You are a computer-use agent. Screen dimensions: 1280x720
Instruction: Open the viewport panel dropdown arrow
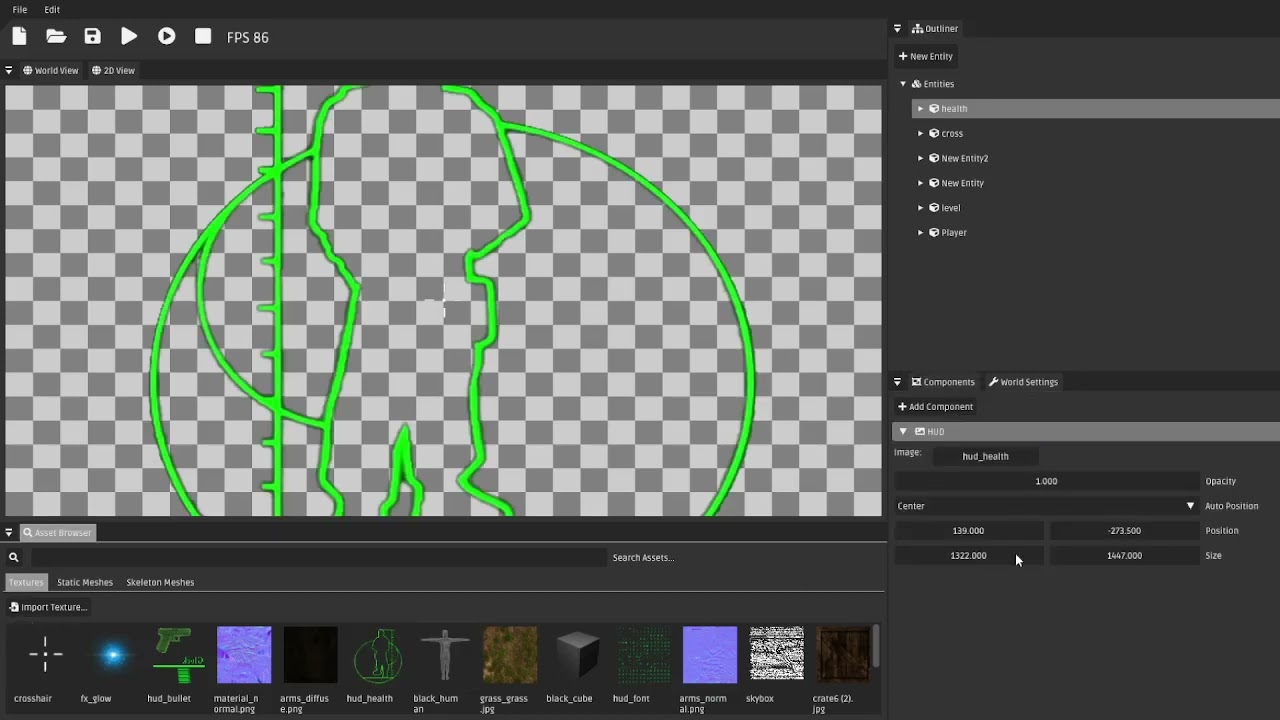[9, 70]
